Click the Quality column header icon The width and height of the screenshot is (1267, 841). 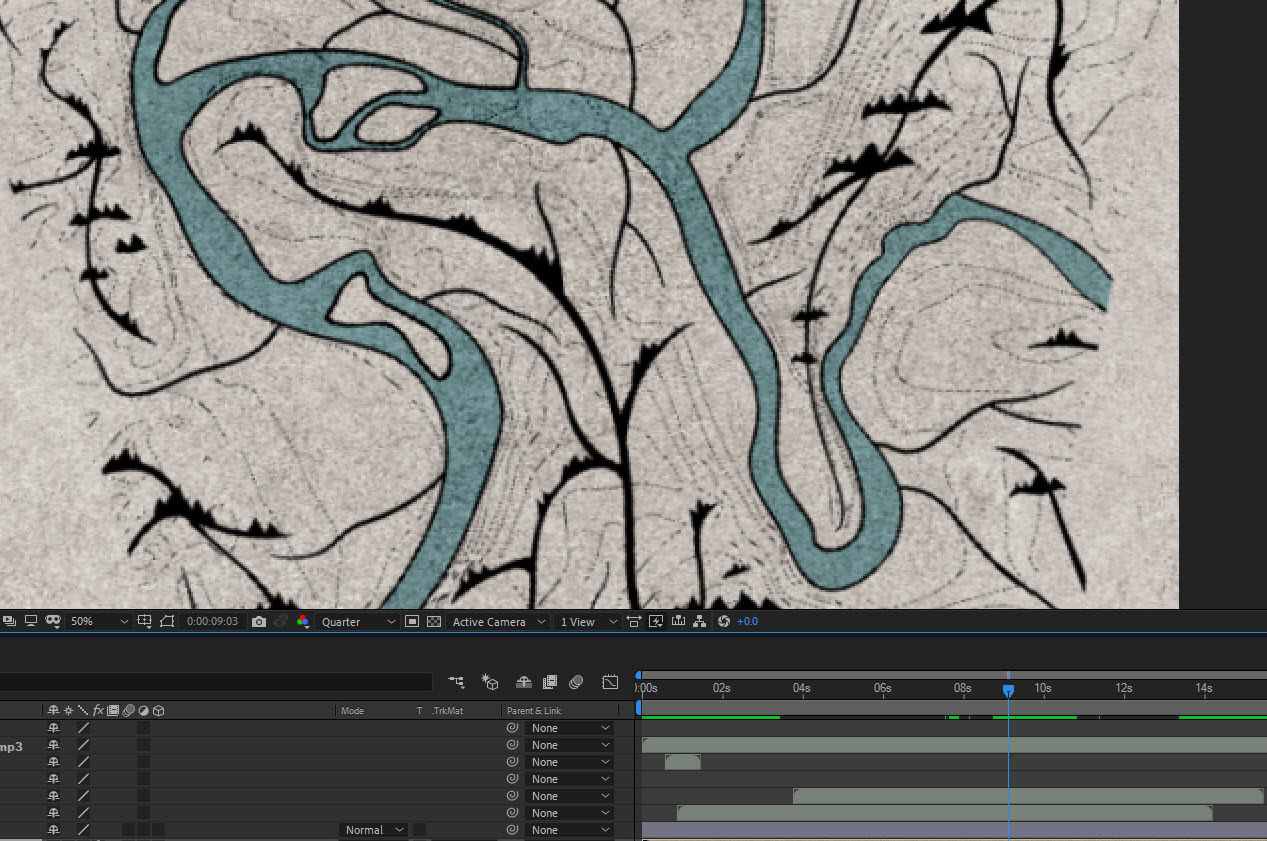point(82,711)
